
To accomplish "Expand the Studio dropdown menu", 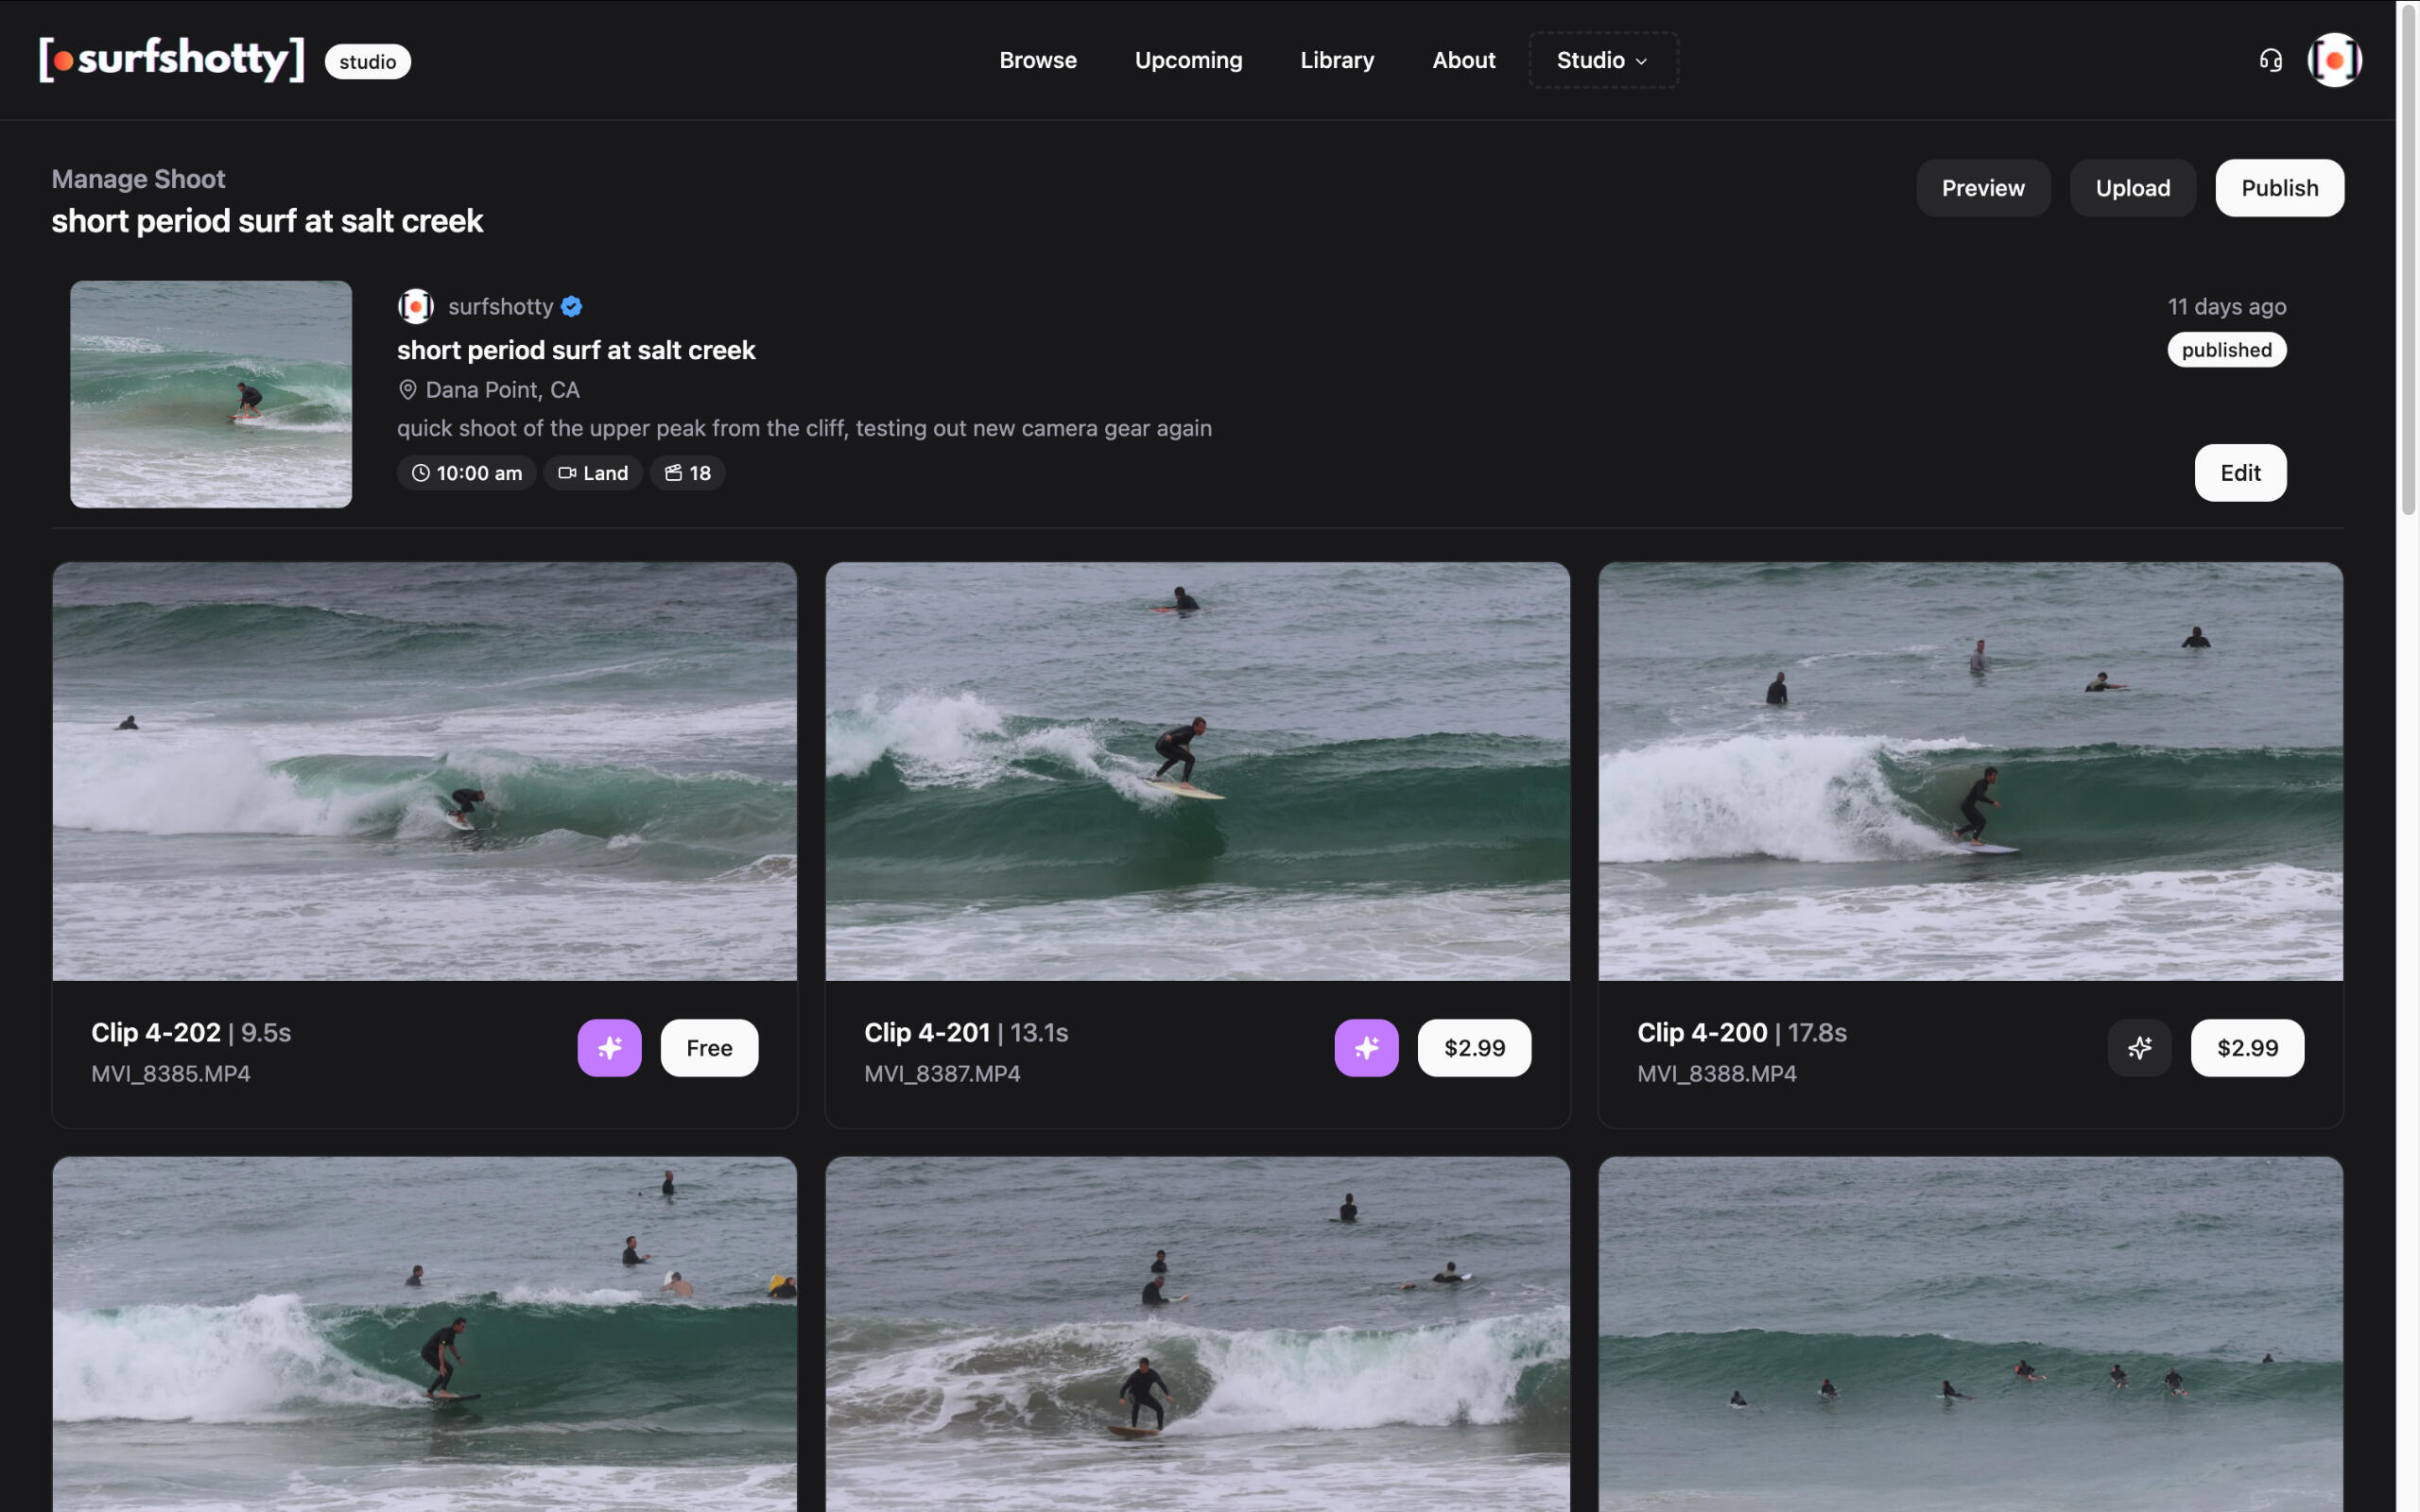I will point(1602,61).
